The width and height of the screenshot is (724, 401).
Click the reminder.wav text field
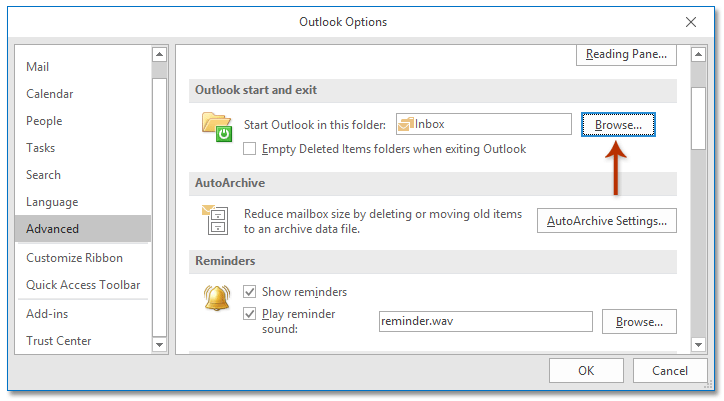click(x=484, y=322)
